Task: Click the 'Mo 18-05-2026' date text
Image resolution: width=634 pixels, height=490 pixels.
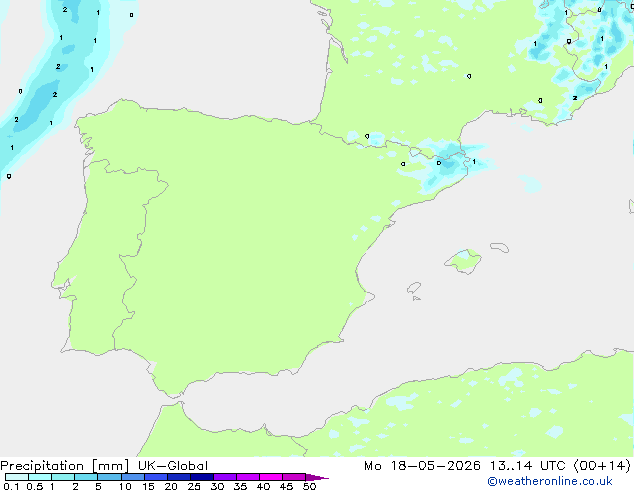Action: click(423, 466)
